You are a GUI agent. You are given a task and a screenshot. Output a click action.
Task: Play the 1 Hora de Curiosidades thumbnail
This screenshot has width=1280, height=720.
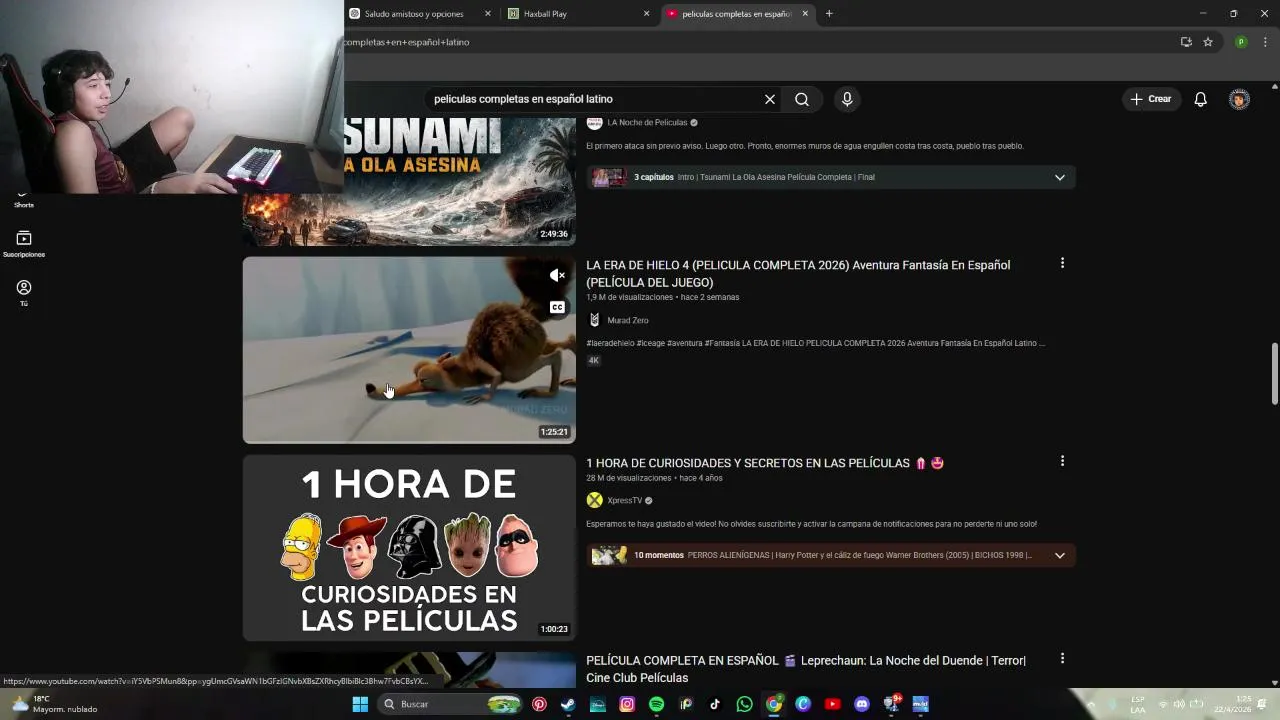click(409, 548)
